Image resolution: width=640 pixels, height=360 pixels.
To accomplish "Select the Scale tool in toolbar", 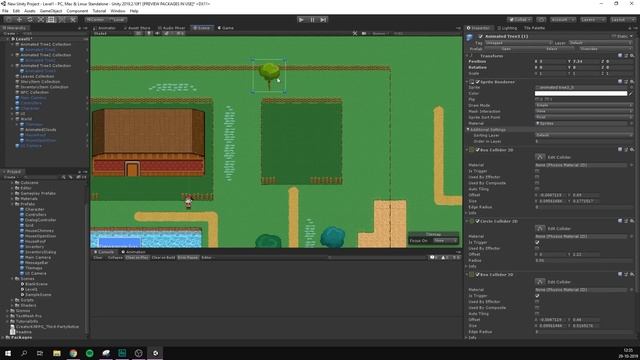I will [x=40, y=20].
